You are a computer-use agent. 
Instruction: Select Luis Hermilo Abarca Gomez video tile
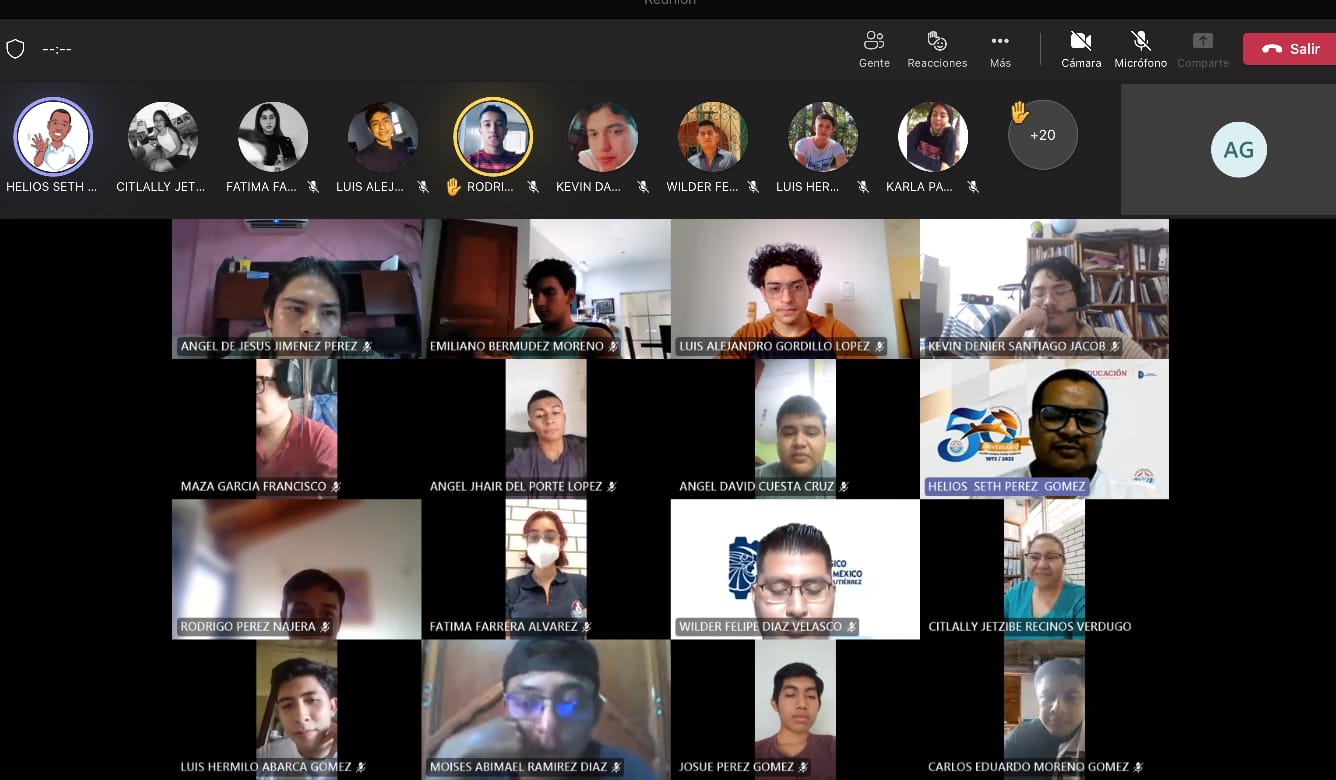(297, 710)
